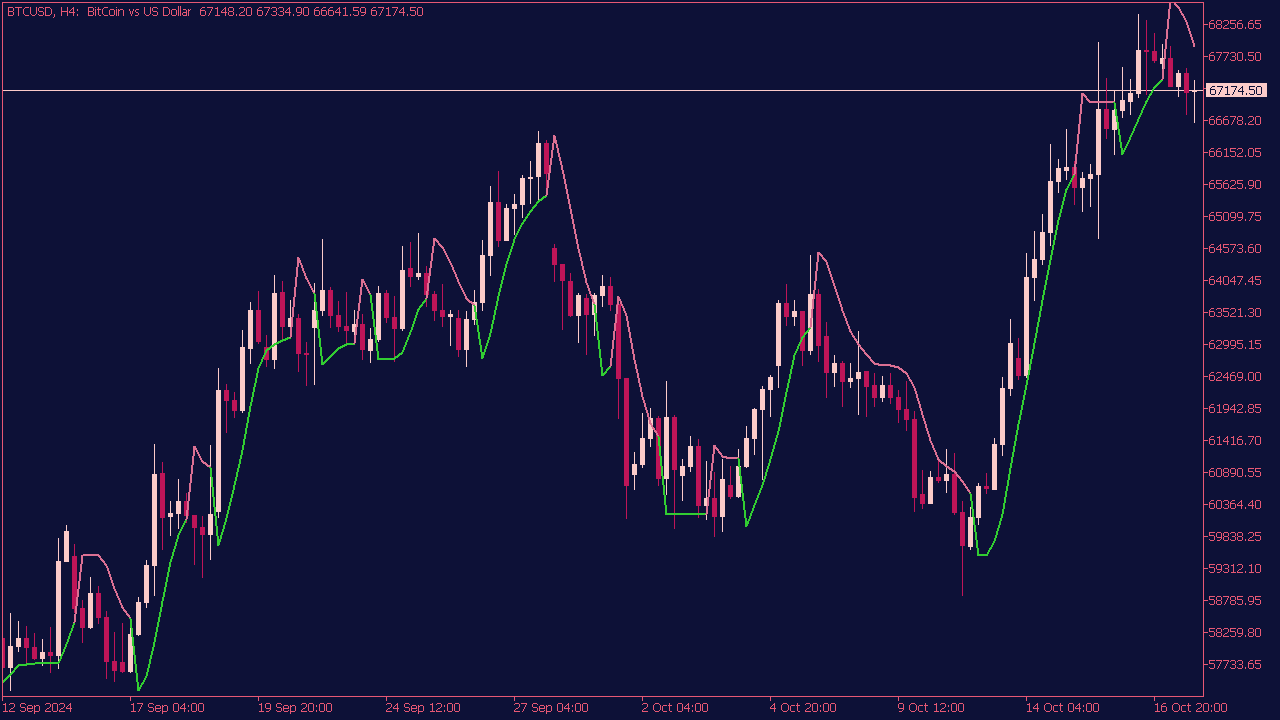Screen dimensions: 1280x720
Task: Click price axis label 67730.50
Action: (x=1235, y=56)
